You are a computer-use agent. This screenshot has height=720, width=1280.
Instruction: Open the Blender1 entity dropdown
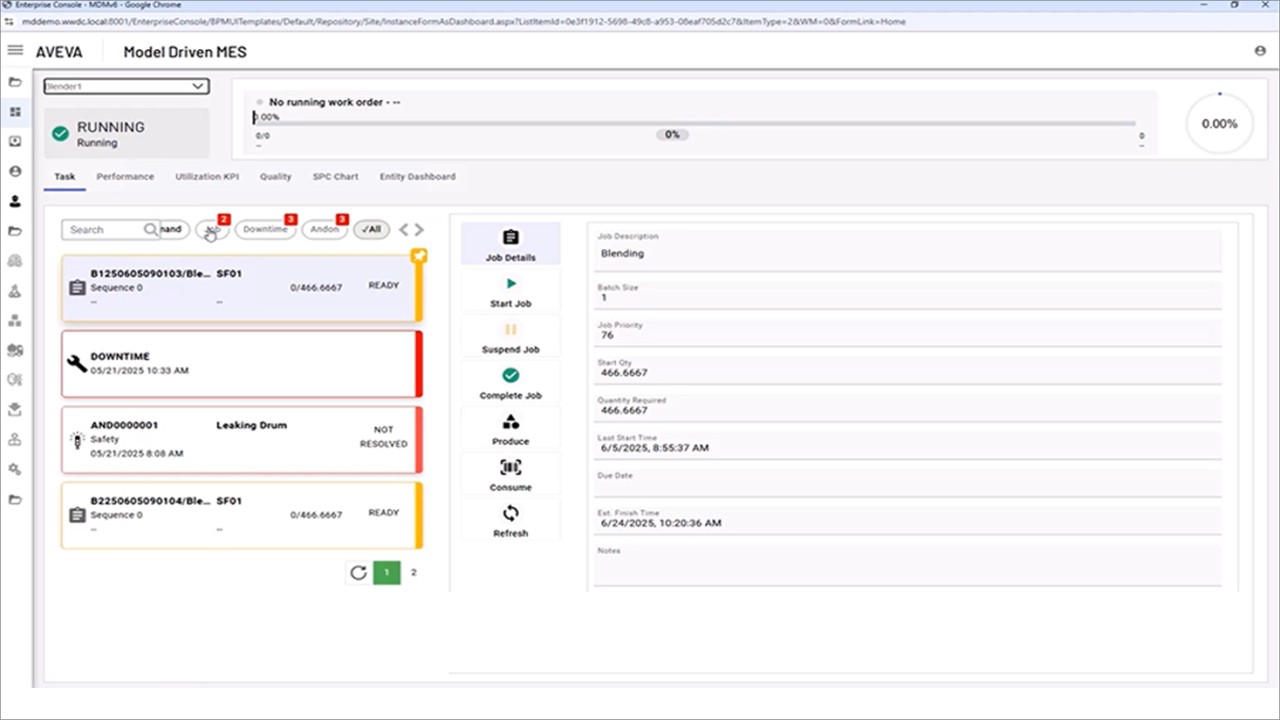click(x=126, y=87)
